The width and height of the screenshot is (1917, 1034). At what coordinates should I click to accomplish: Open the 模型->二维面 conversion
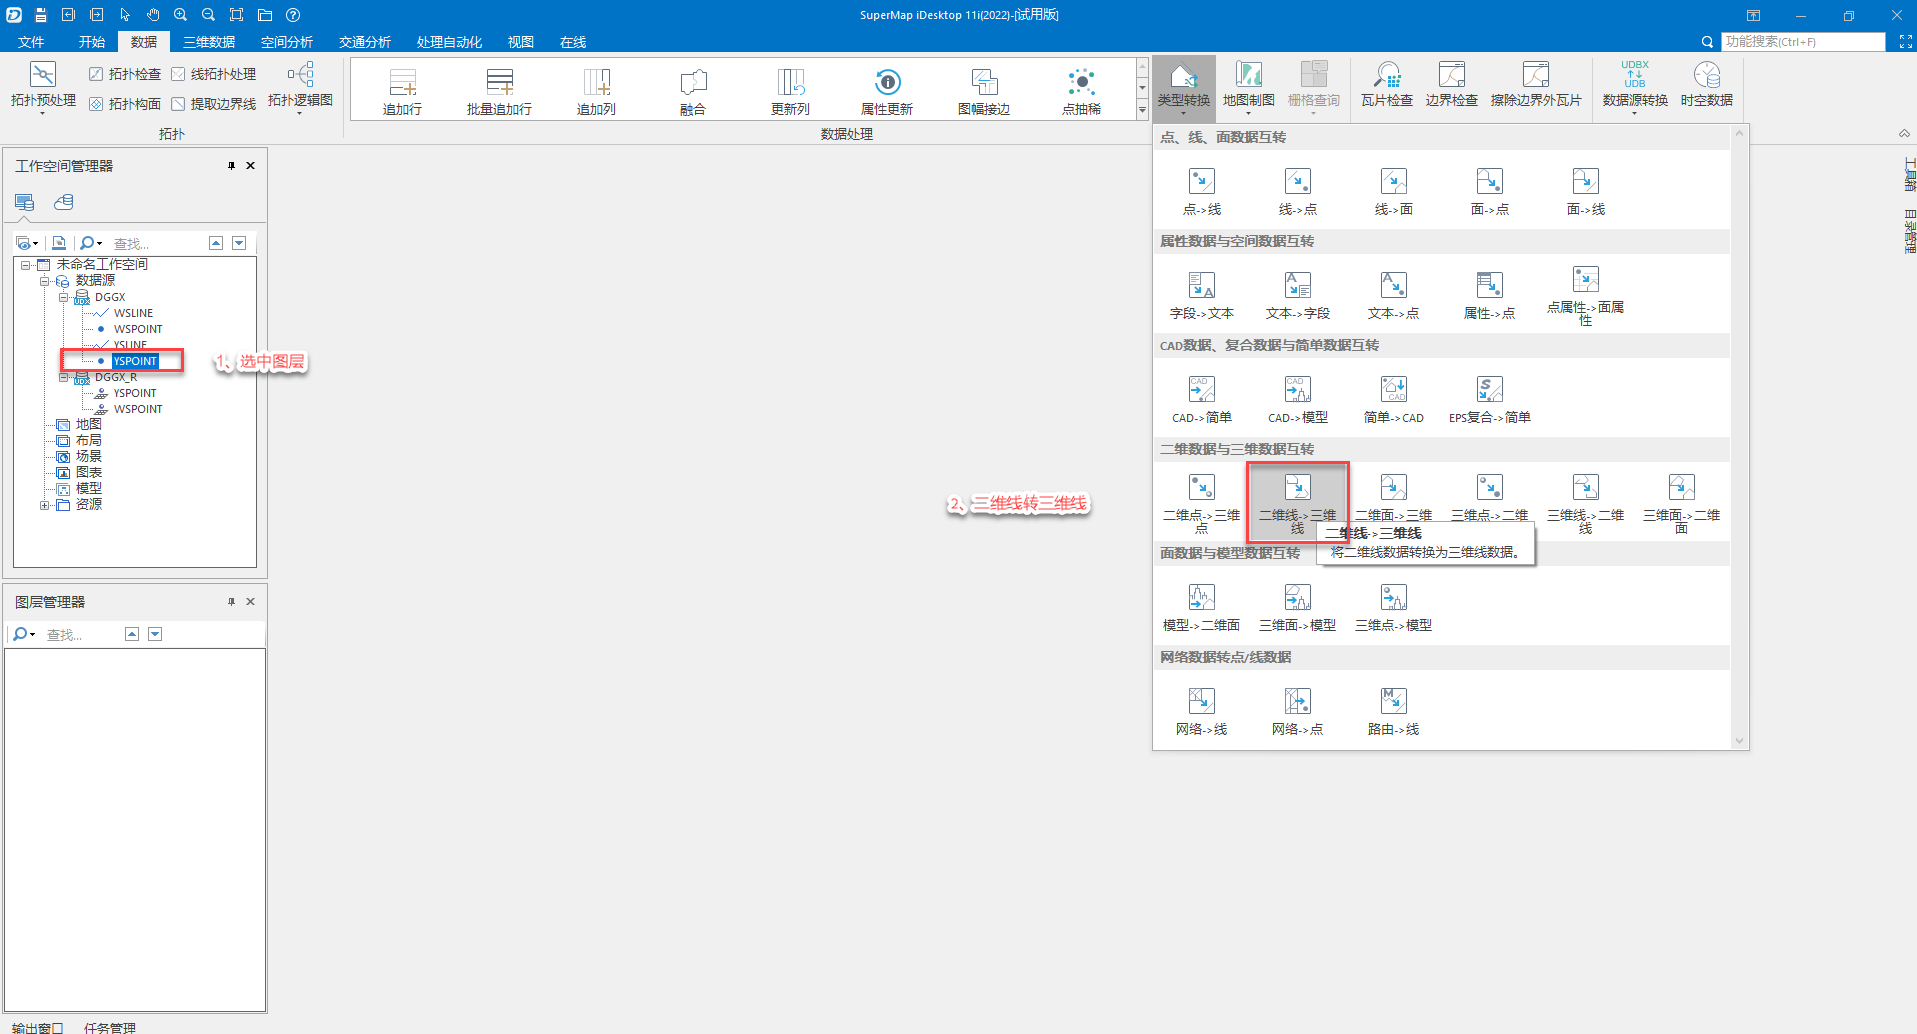point(1201,598)
